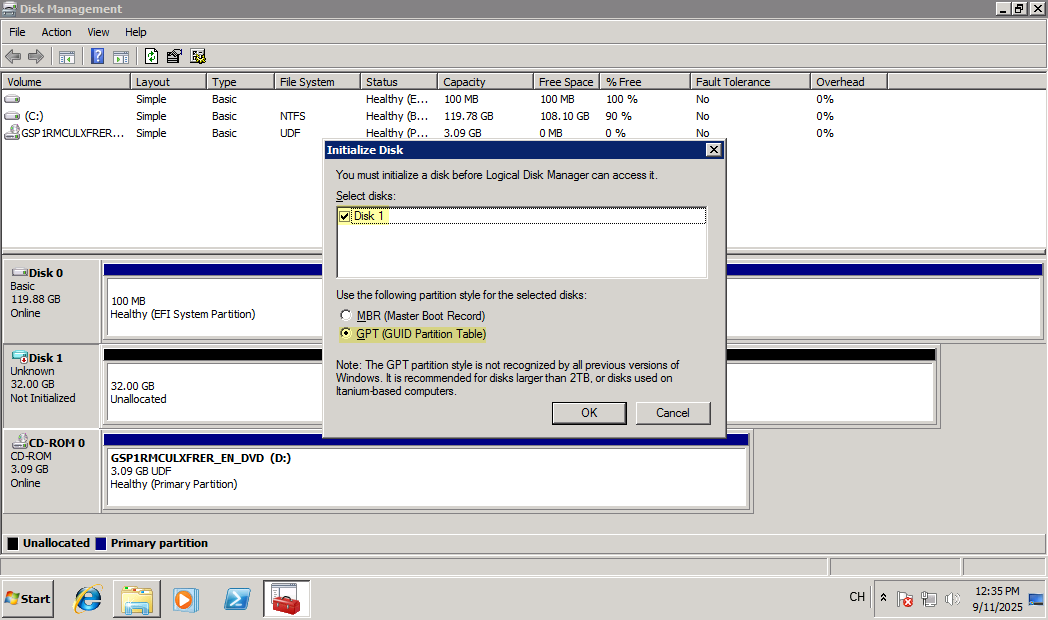
Task: Select MBR (Master Boot Record) option
Action: (347, 316)
